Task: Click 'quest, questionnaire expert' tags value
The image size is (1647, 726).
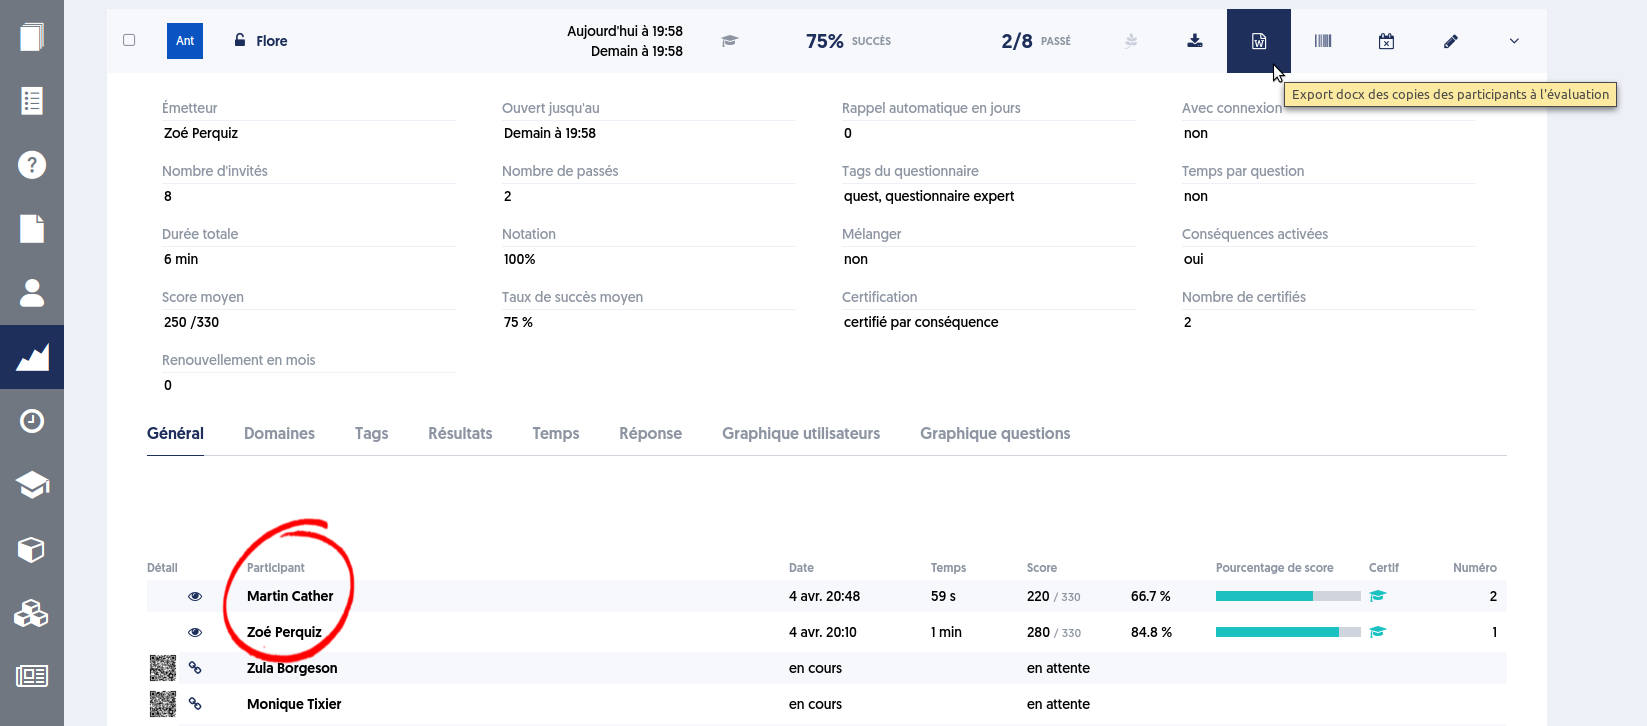Action: click(929, 196)
